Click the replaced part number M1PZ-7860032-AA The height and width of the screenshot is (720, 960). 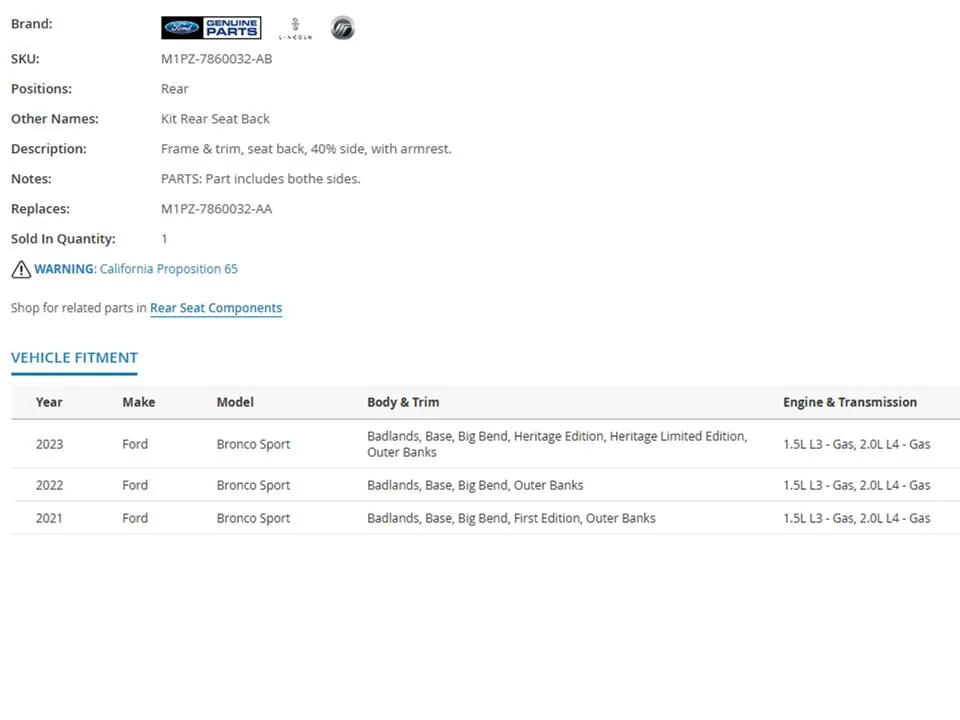pyautogui.click(x=216, y=209)
